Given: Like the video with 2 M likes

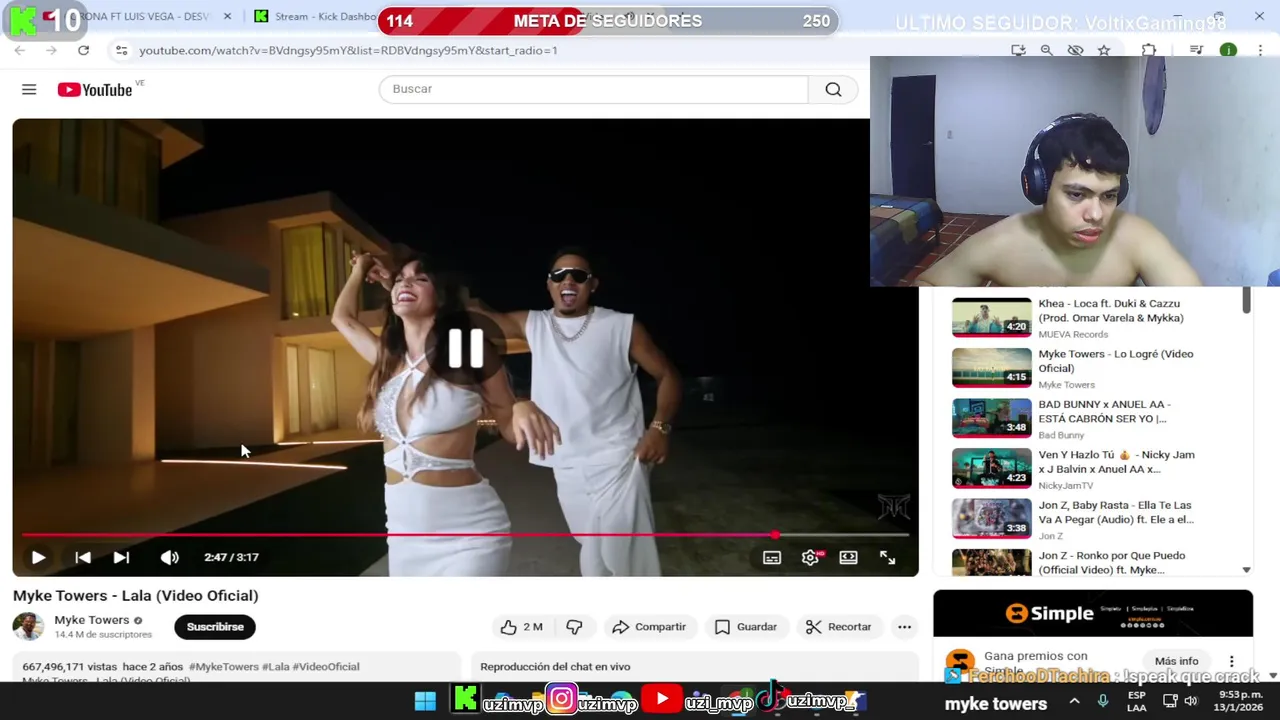Looking at the screenshot, I should click(x=521, y=627).
